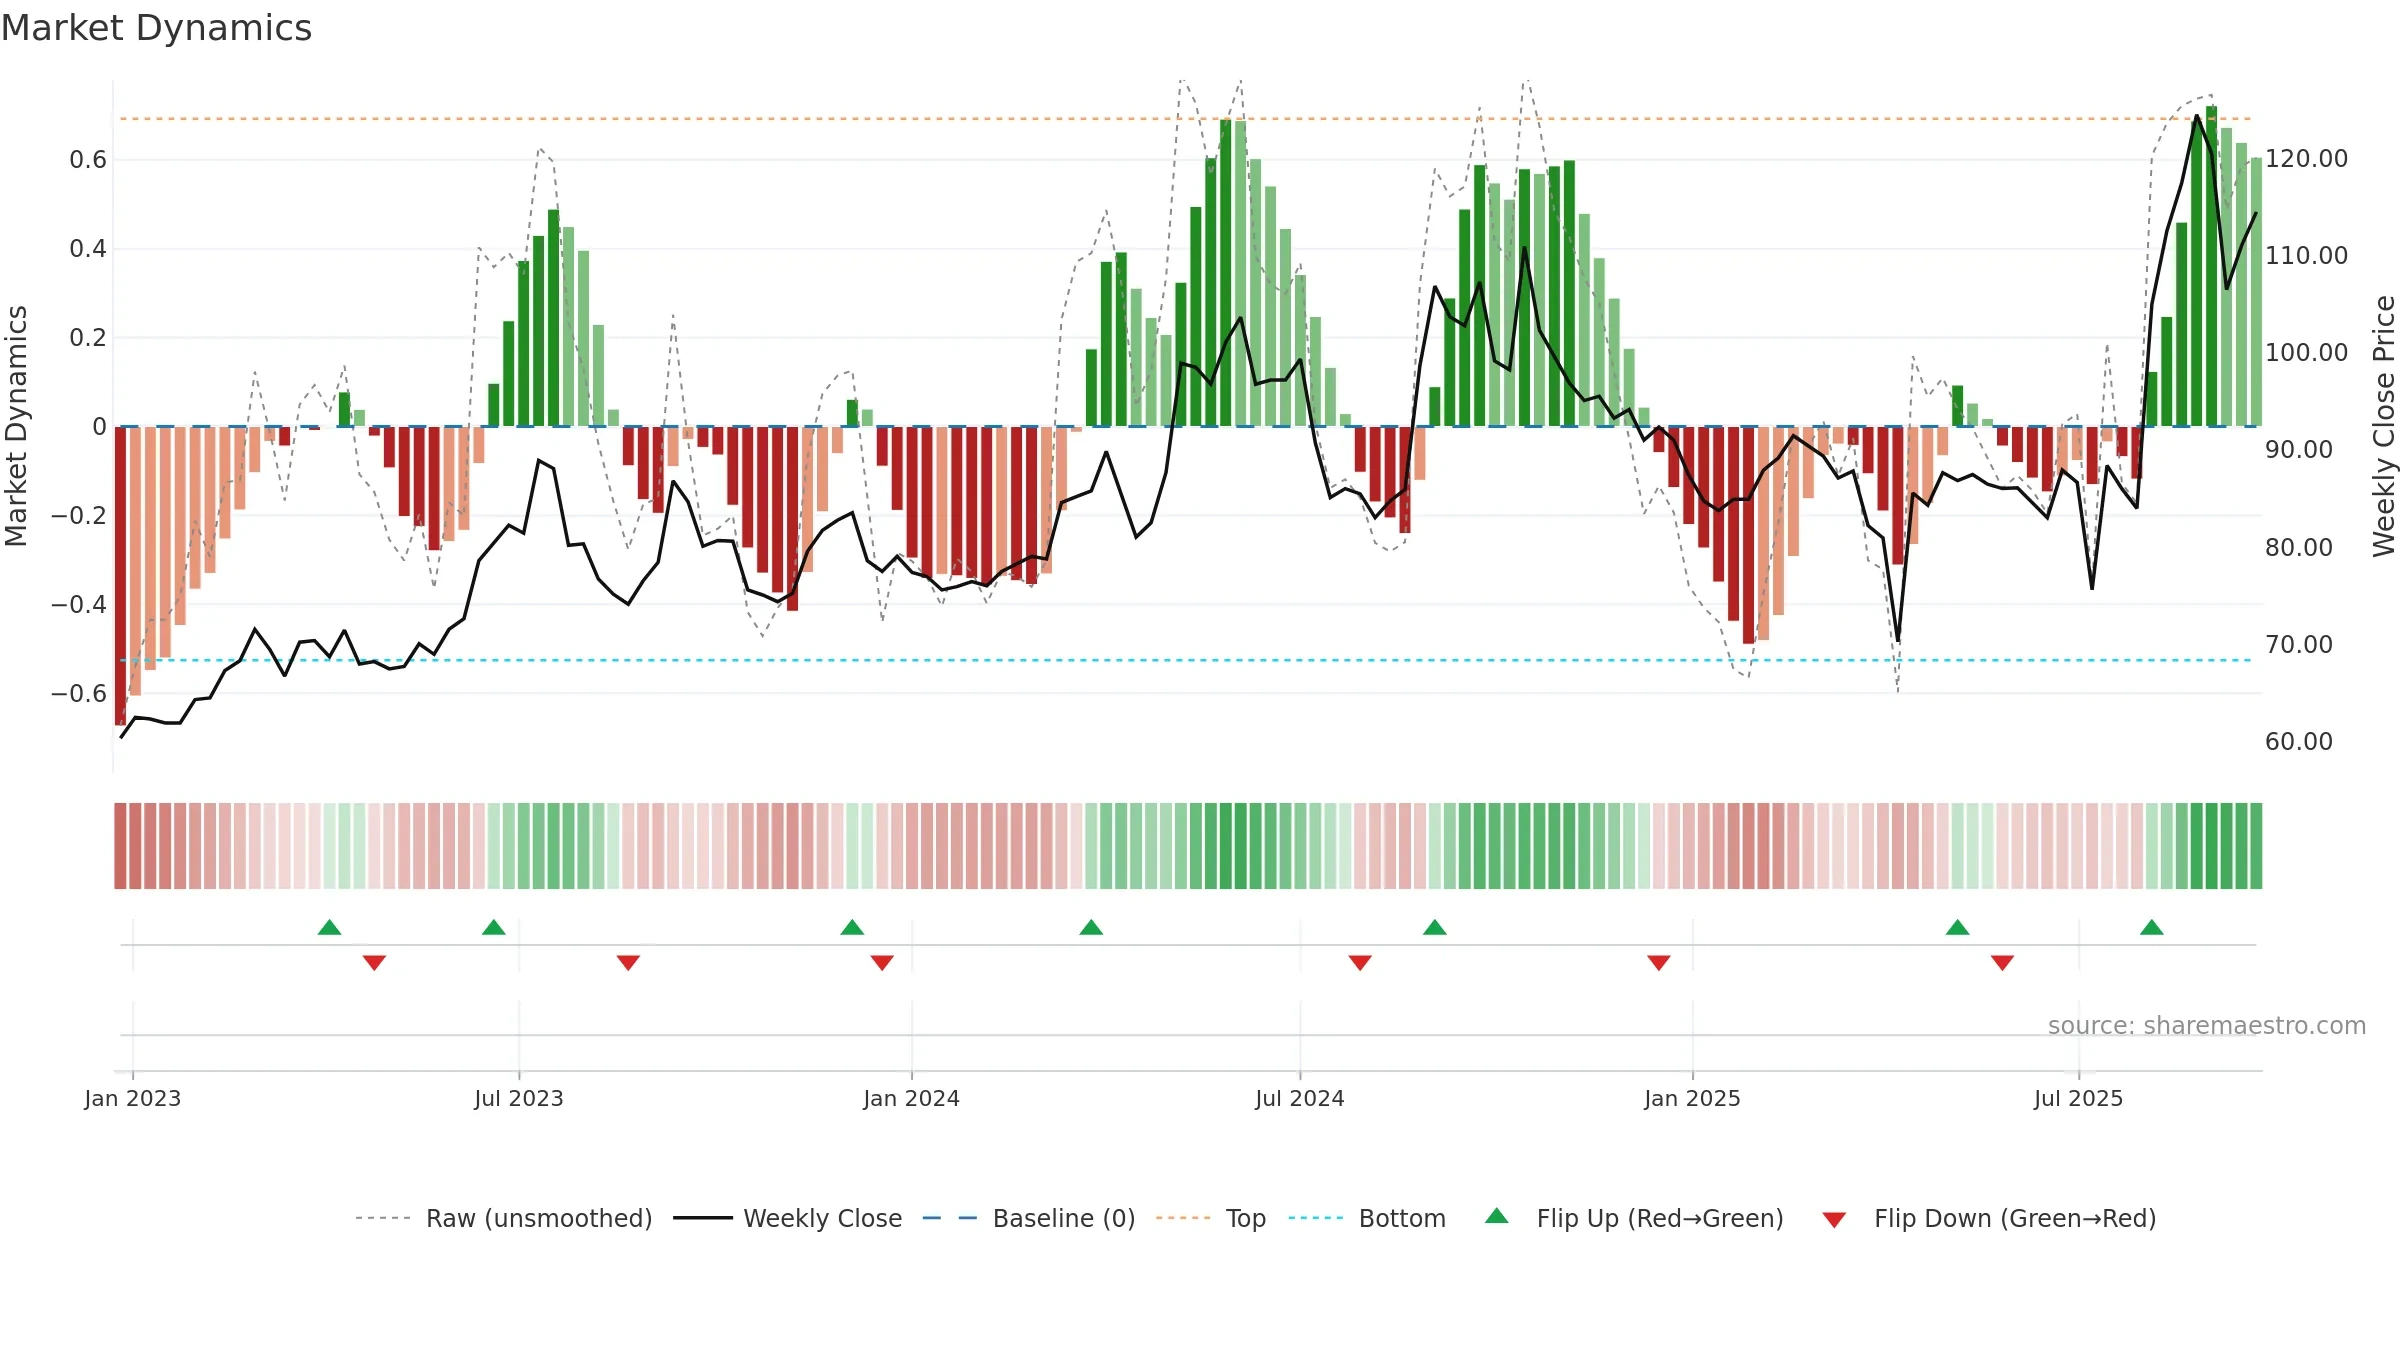This screenshot has width=2400, height=1350.
Task: Click the Jul 2023 x-axis label
Action: tap(519, 1098)
